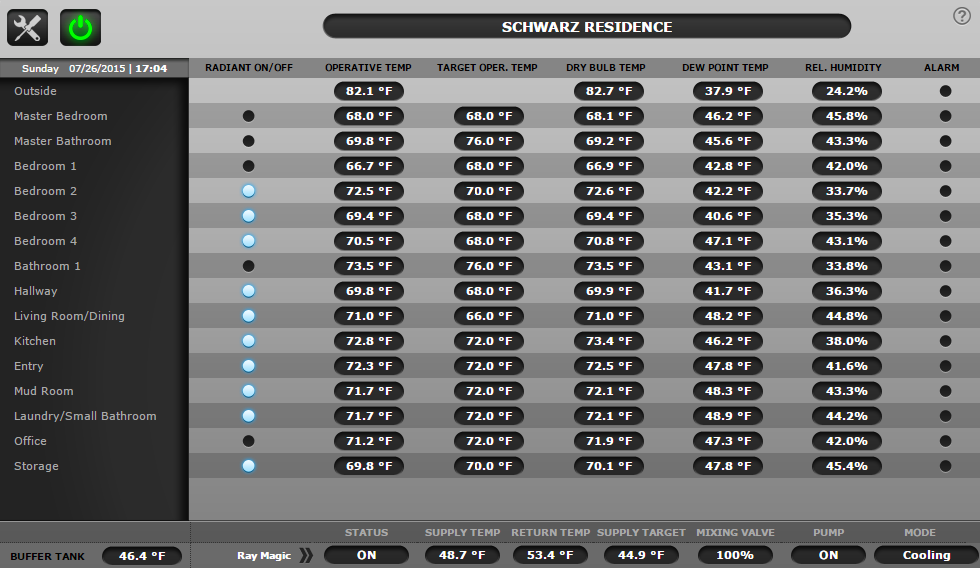
Task: Click Supply Target 44.9 °F value
Action: pyautogui.click(x=641, y=555)
